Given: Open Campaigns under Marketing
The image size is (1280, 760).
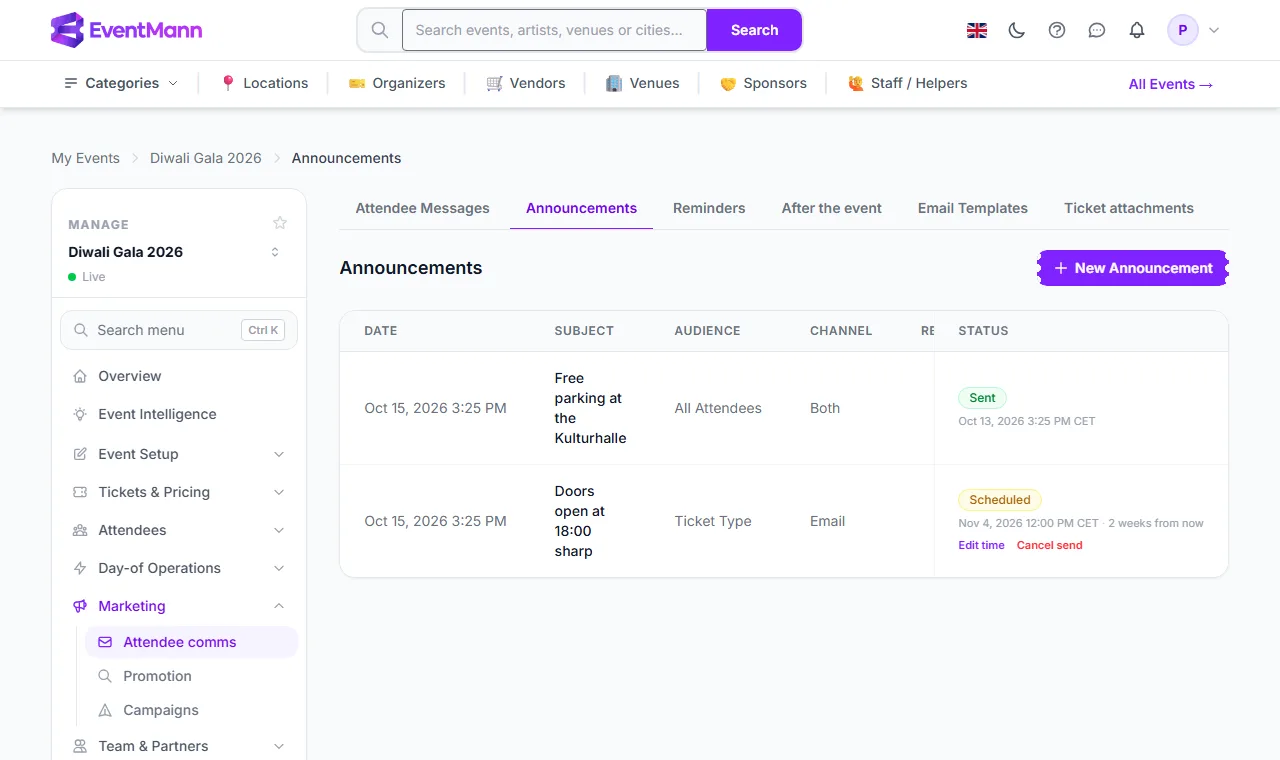Looking at the screenshot, I should click(x=191, y=710).
